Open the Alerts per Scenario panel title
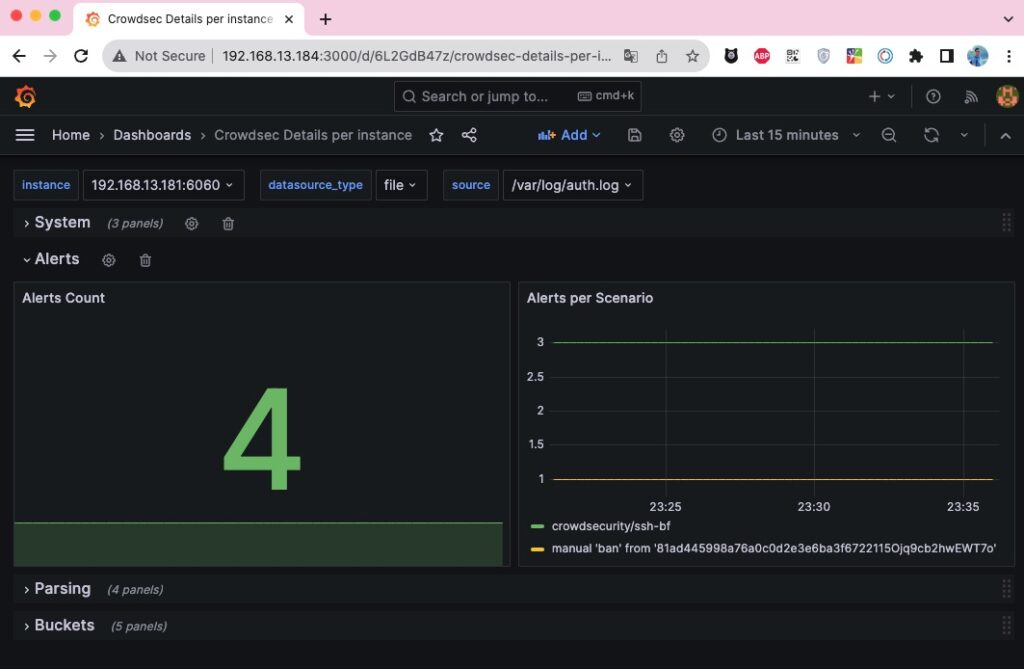 590,298
